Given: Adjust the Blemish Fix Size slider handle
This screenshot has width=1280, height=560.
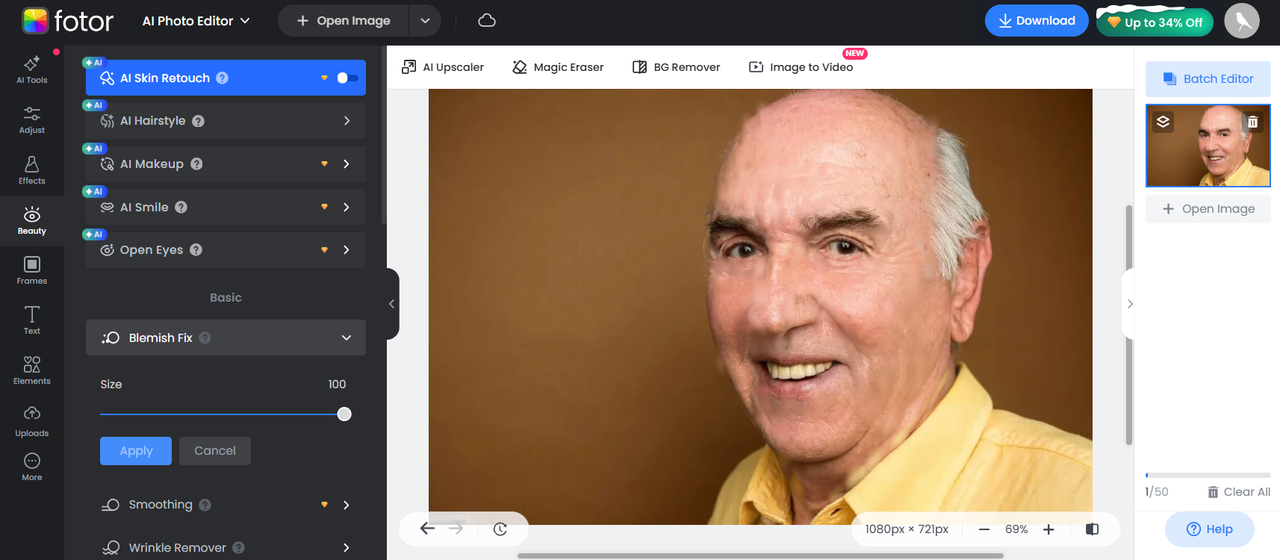Looking at the screenshot, I should [344, 414].
